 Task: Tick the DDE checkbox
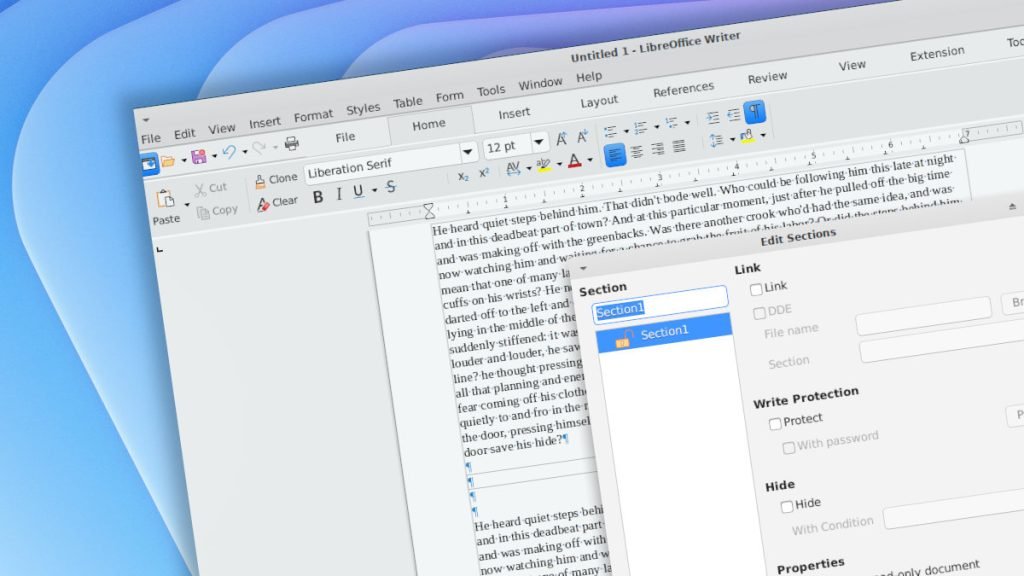pyautogui.click(x=759, y=313)
